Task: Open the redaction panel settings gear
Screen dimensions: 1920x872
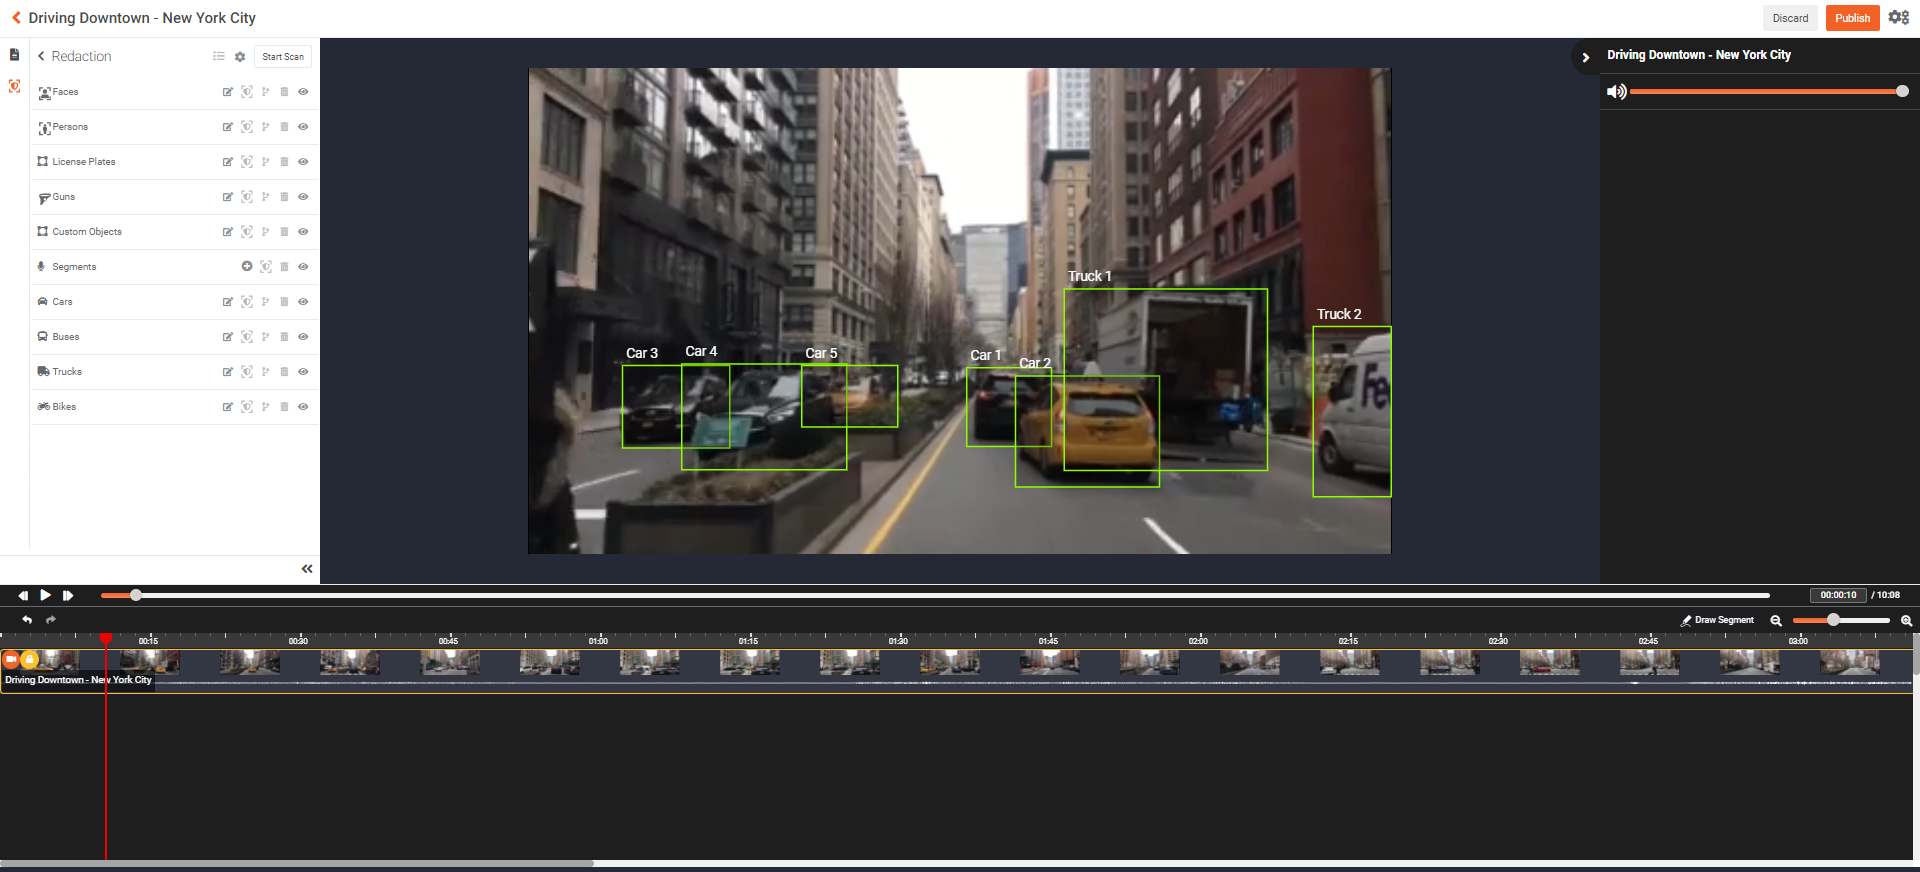Action: coord(240,57)
